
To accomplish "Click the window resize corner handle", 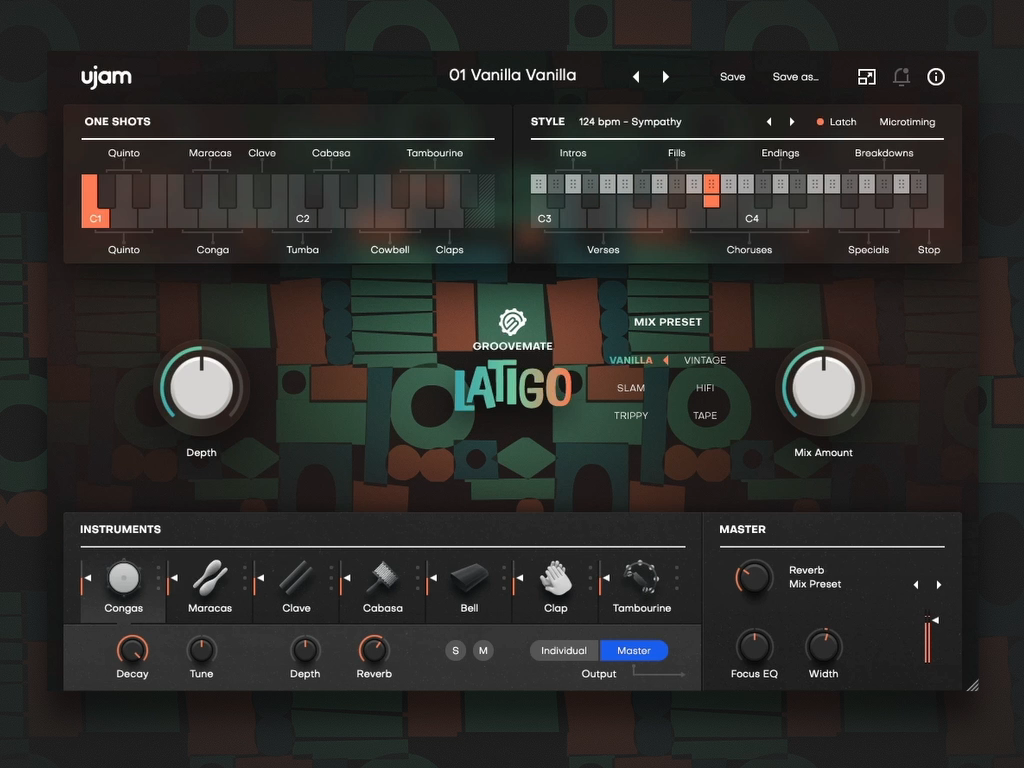I will pyautogui.click(x=972, y=685).
